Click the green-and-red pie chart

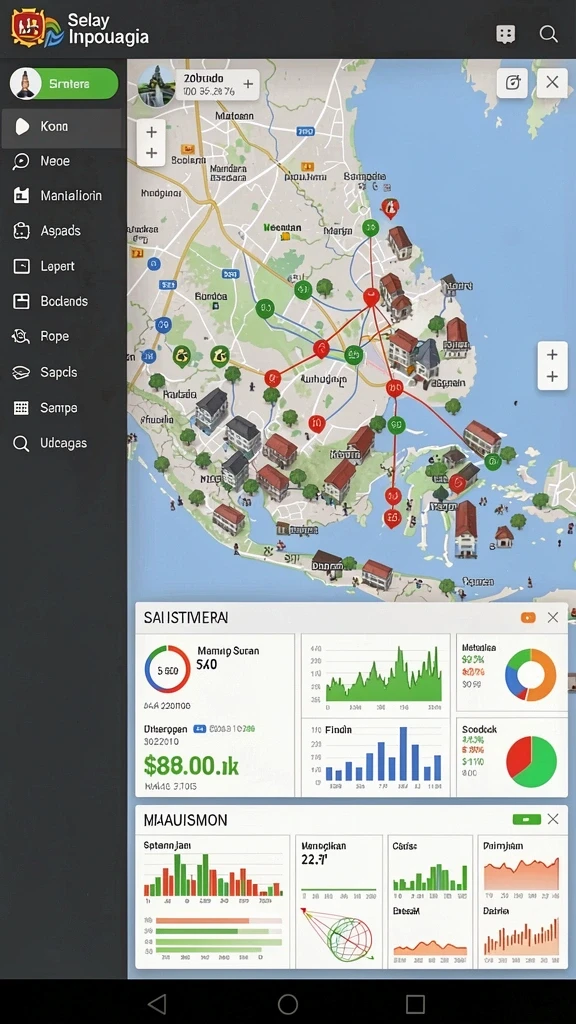(532, 761)
